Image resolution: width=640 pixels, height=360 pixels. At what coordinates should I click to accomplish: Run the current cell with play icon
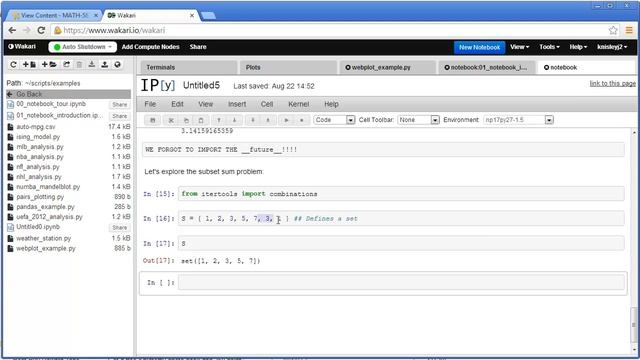point(286,120)
